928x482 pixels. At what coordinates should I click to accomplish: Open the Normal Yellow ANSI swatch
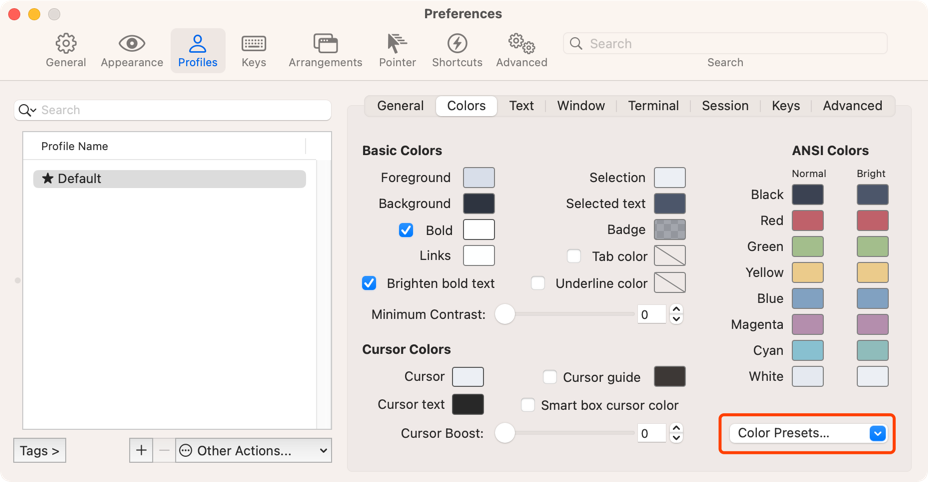coord(808,272)
